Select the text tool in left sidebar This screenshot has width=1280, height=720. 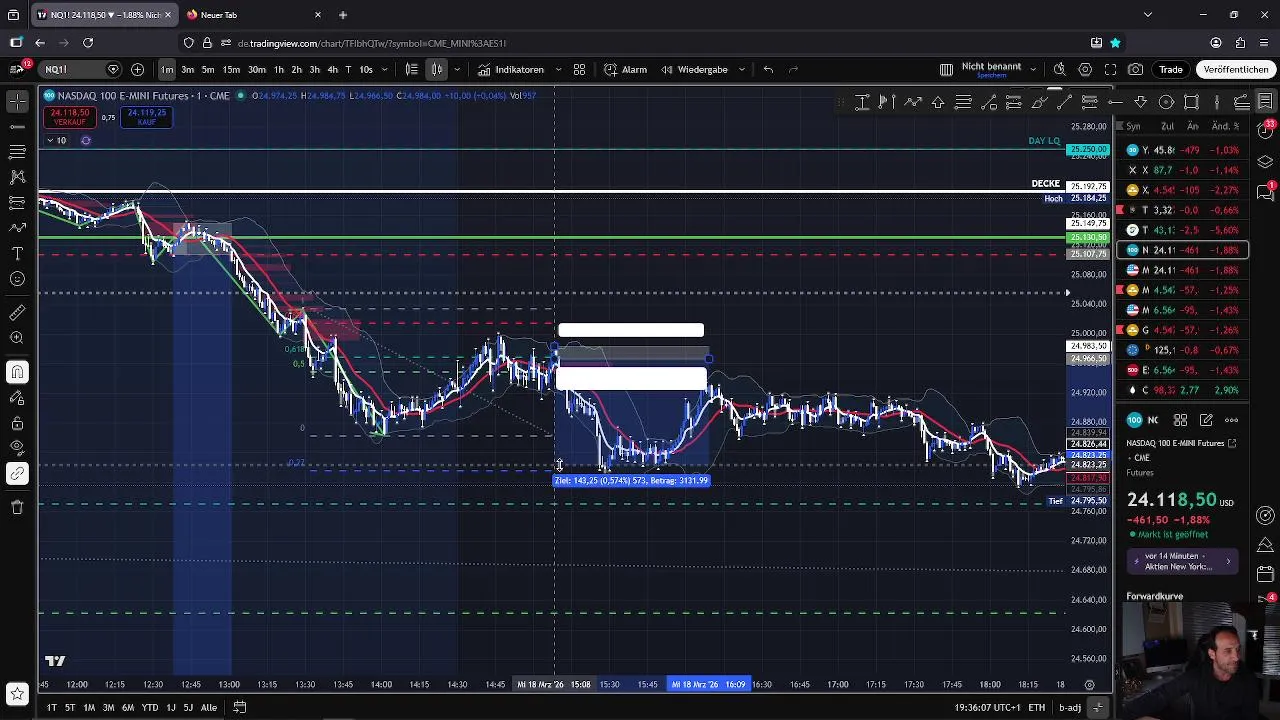[x=17, y=253]
